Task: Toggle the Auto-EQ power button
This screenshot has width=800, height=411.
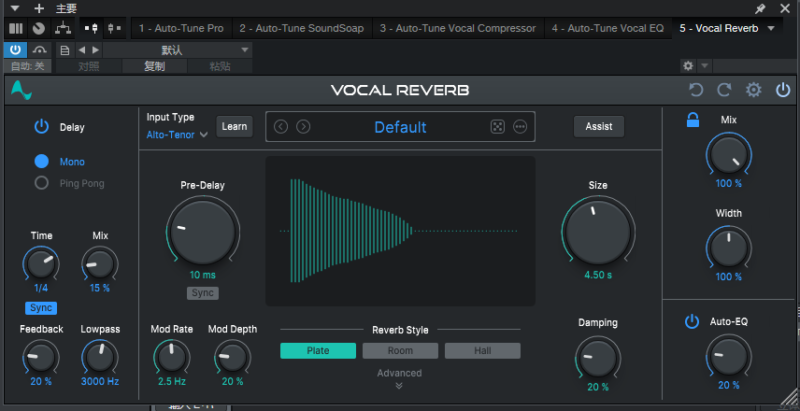Action: point(691,322)
